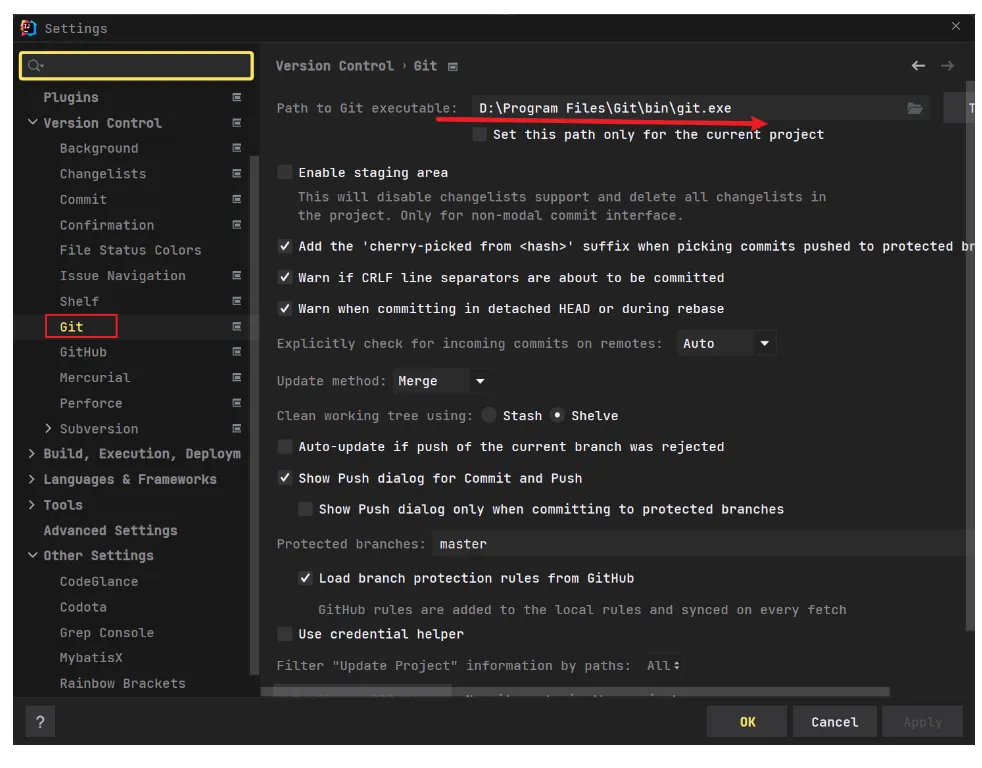This screenshot has height=768, width=982.
Task: Open the incoming commits check dropdown set to Auto
Action: tap(726, 343)
